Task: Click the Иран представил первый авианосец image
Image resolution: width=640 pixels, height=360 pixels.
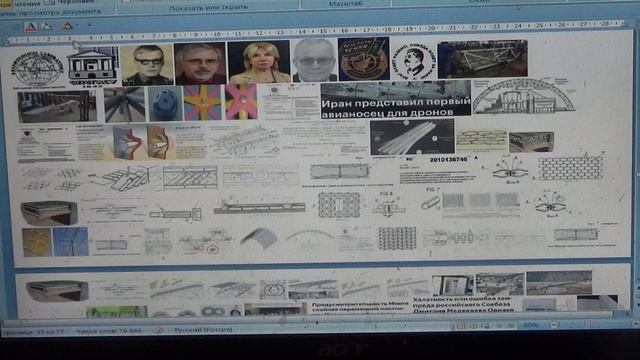Action: (x=396, y=100)
